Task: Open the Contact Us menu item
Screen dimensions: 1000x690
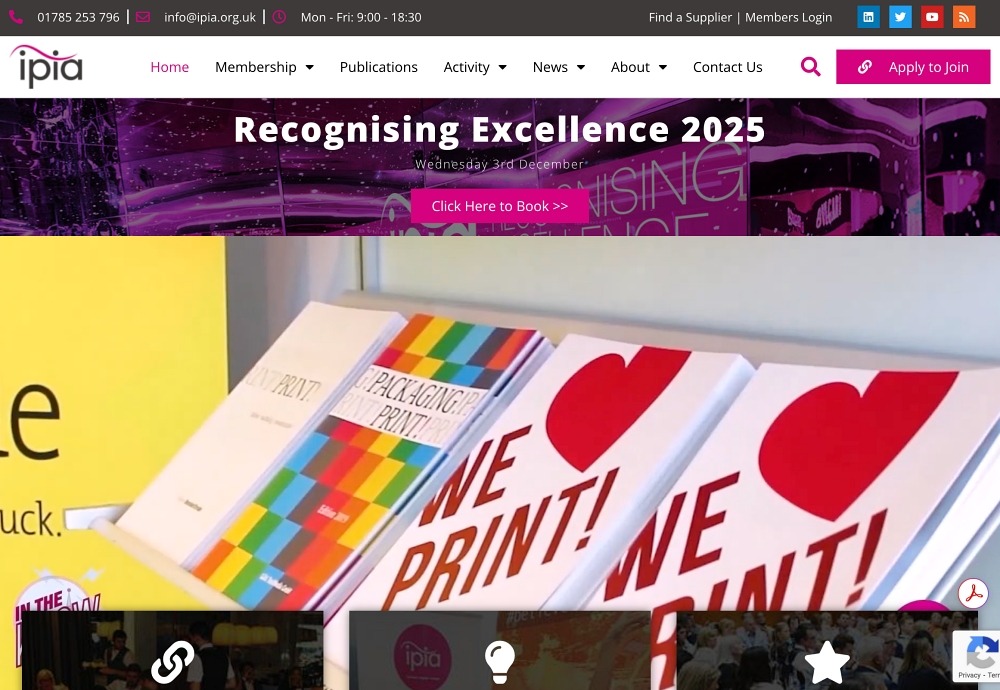Action: 728,67
